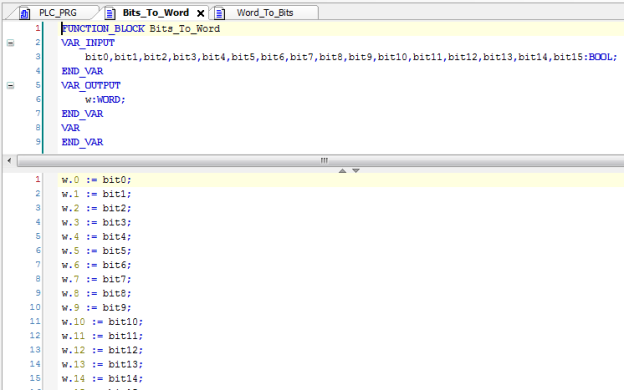Click the code line w.1 := bit1;
This screenshot has height=390, width=625.
click(x=96, y=194)
